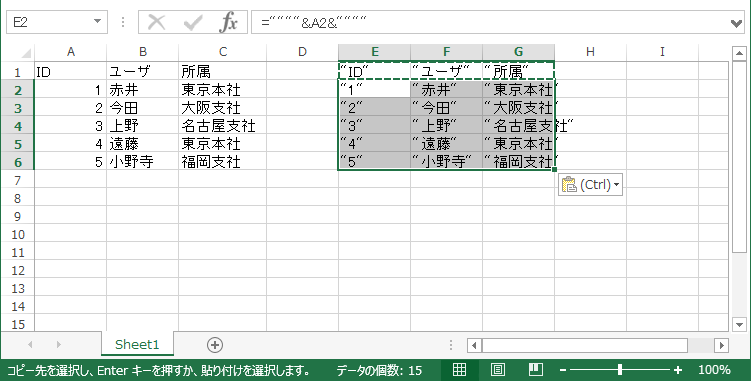This screenshot has height=381, width=751.
Task: Click cell C1 containing 所属
Action: point(223,72)
